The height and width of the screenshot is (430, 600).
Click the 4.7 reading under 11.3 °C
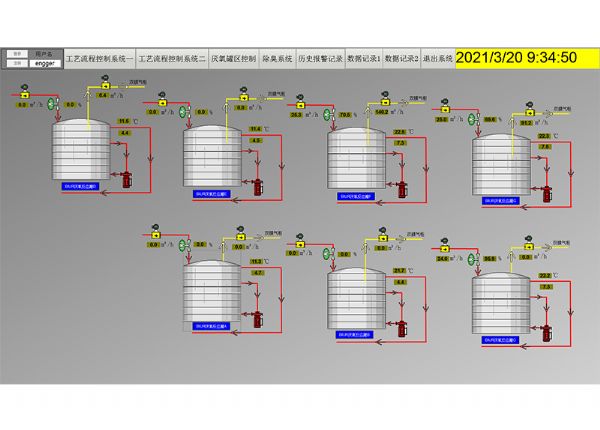(x=258, y=273)
